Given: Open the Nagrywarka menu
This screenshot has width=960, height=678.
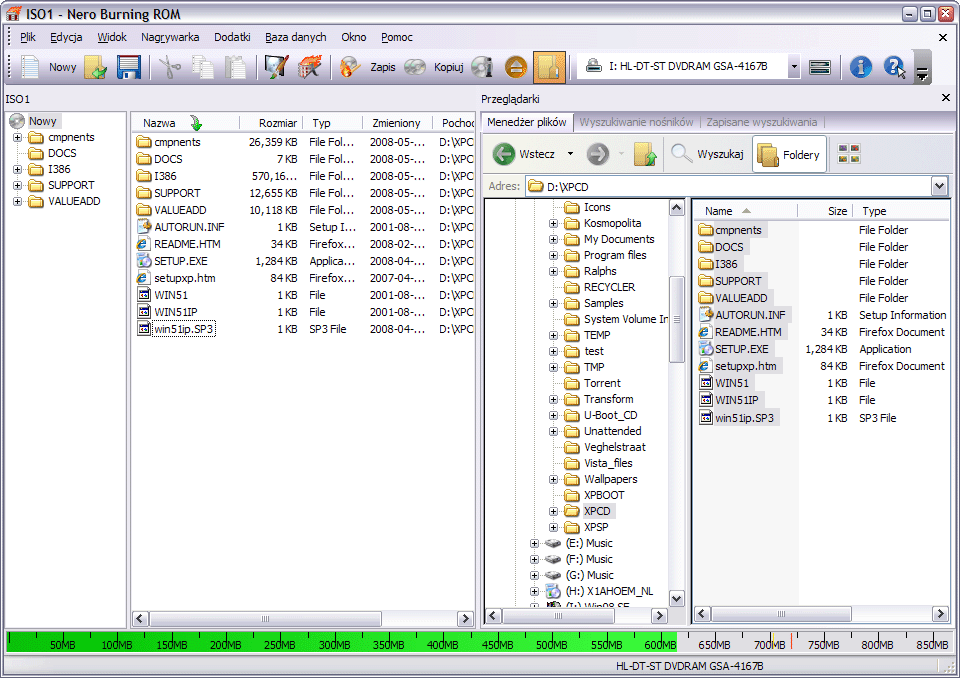Looking at the screenshot, I should pos(170,37).
